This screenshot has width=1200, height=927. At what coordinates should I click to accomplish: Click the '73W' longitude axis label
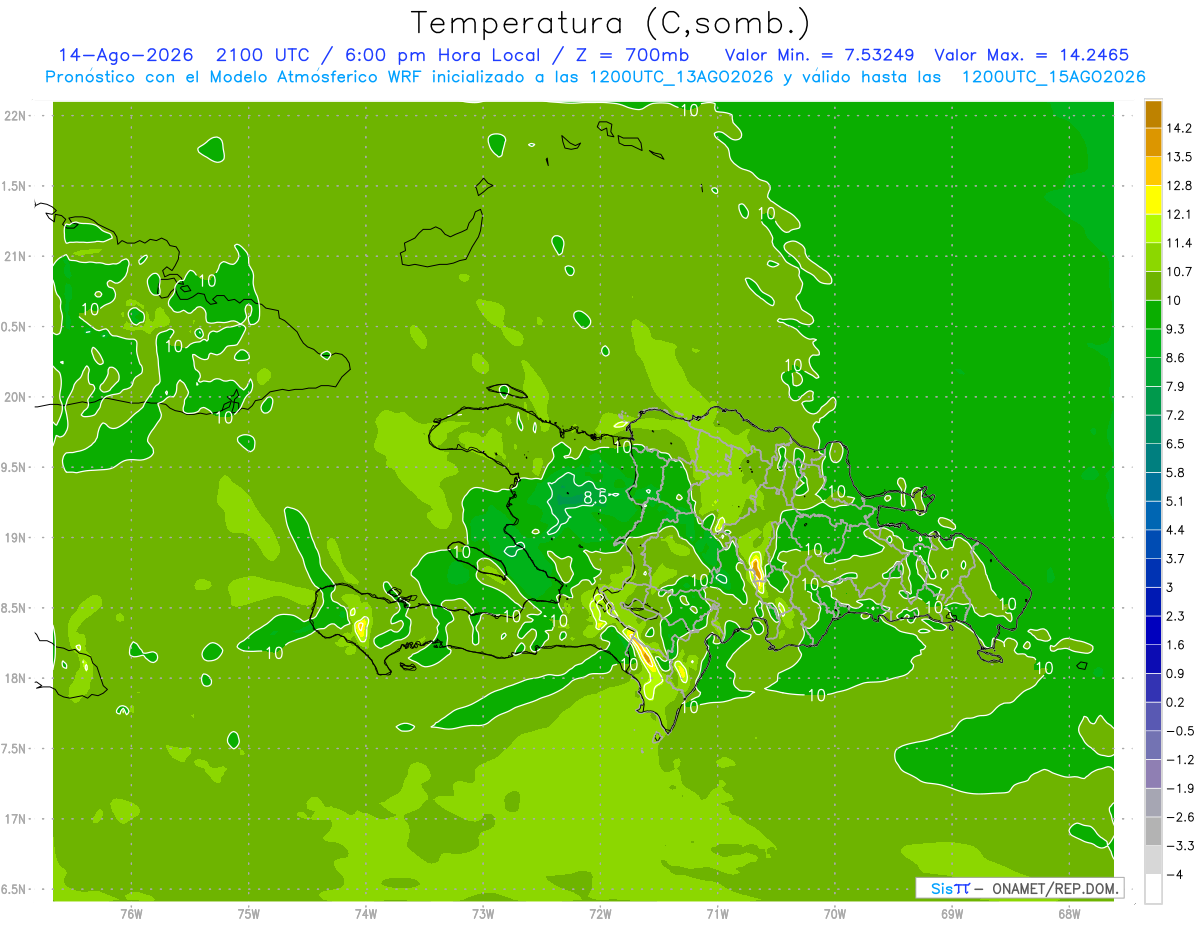483,912
